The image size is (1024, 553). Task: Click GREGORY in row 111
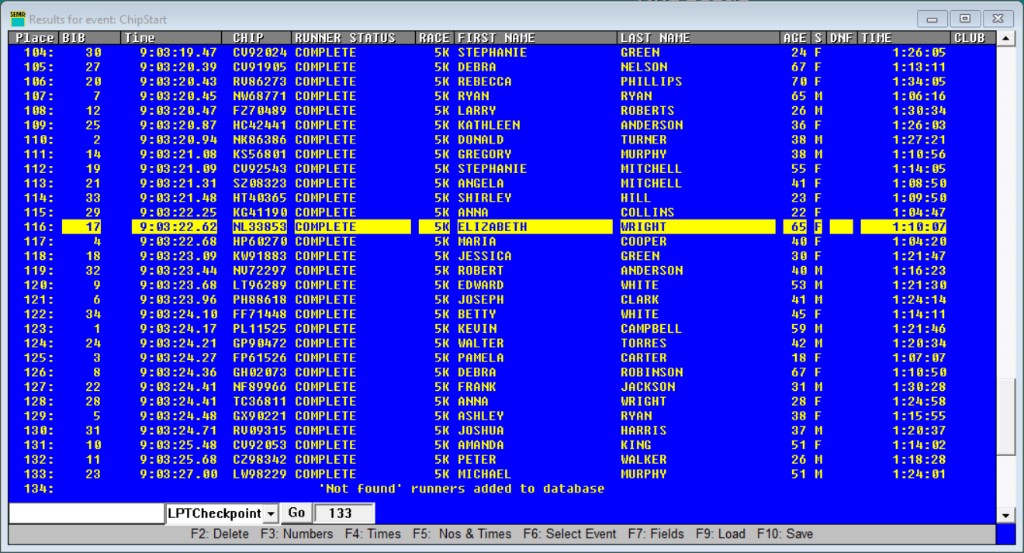[x=485, y=154]
